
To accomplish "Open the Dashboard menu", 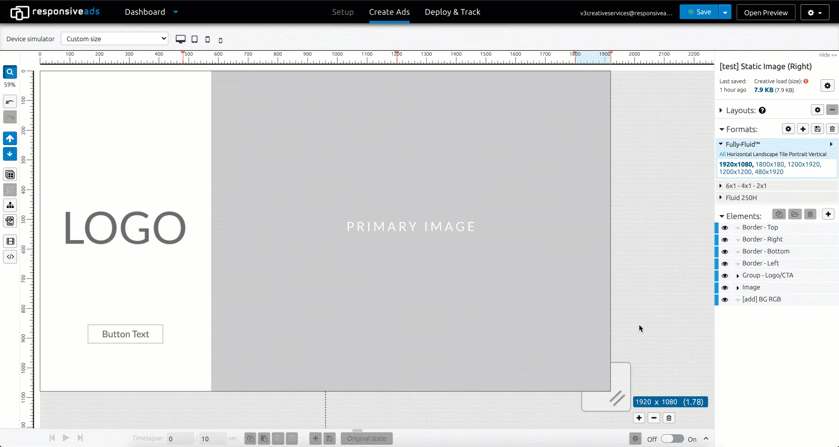I will click(145, 12).
